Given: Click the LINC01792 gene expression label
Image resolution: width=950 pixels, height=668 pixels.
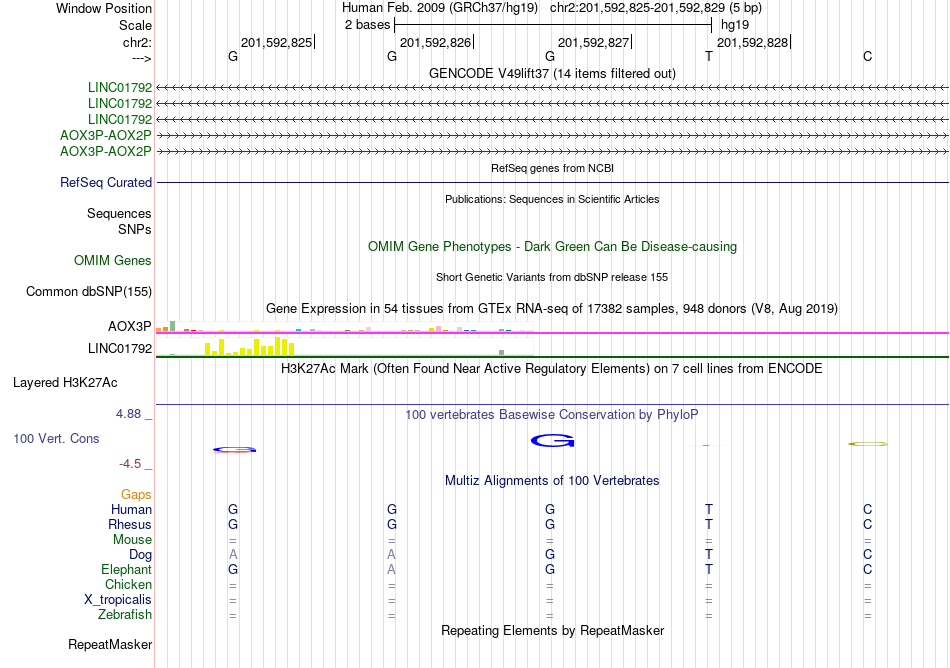Looking at the screenshot, I should point(120,348).
